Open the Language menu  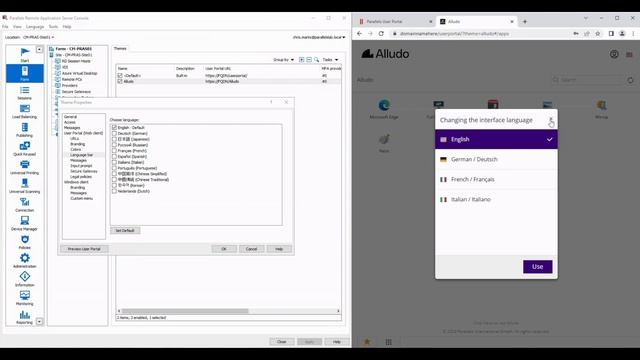click(x=35, y=27)
